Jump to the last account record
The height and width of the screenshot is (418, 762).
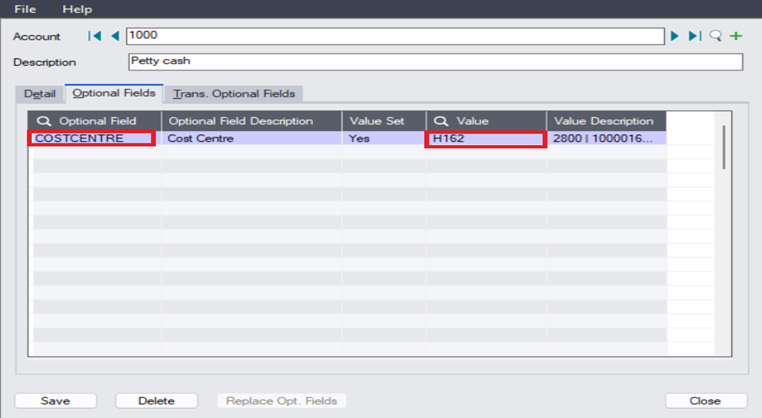[695, 36]
